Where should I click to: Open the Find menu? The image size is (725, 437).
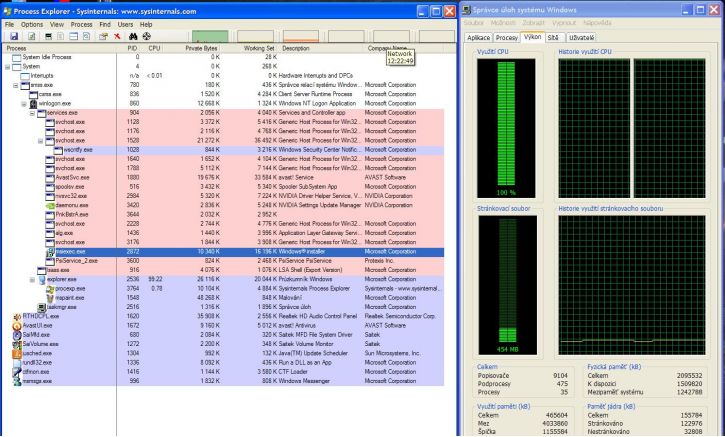(105, 25)
